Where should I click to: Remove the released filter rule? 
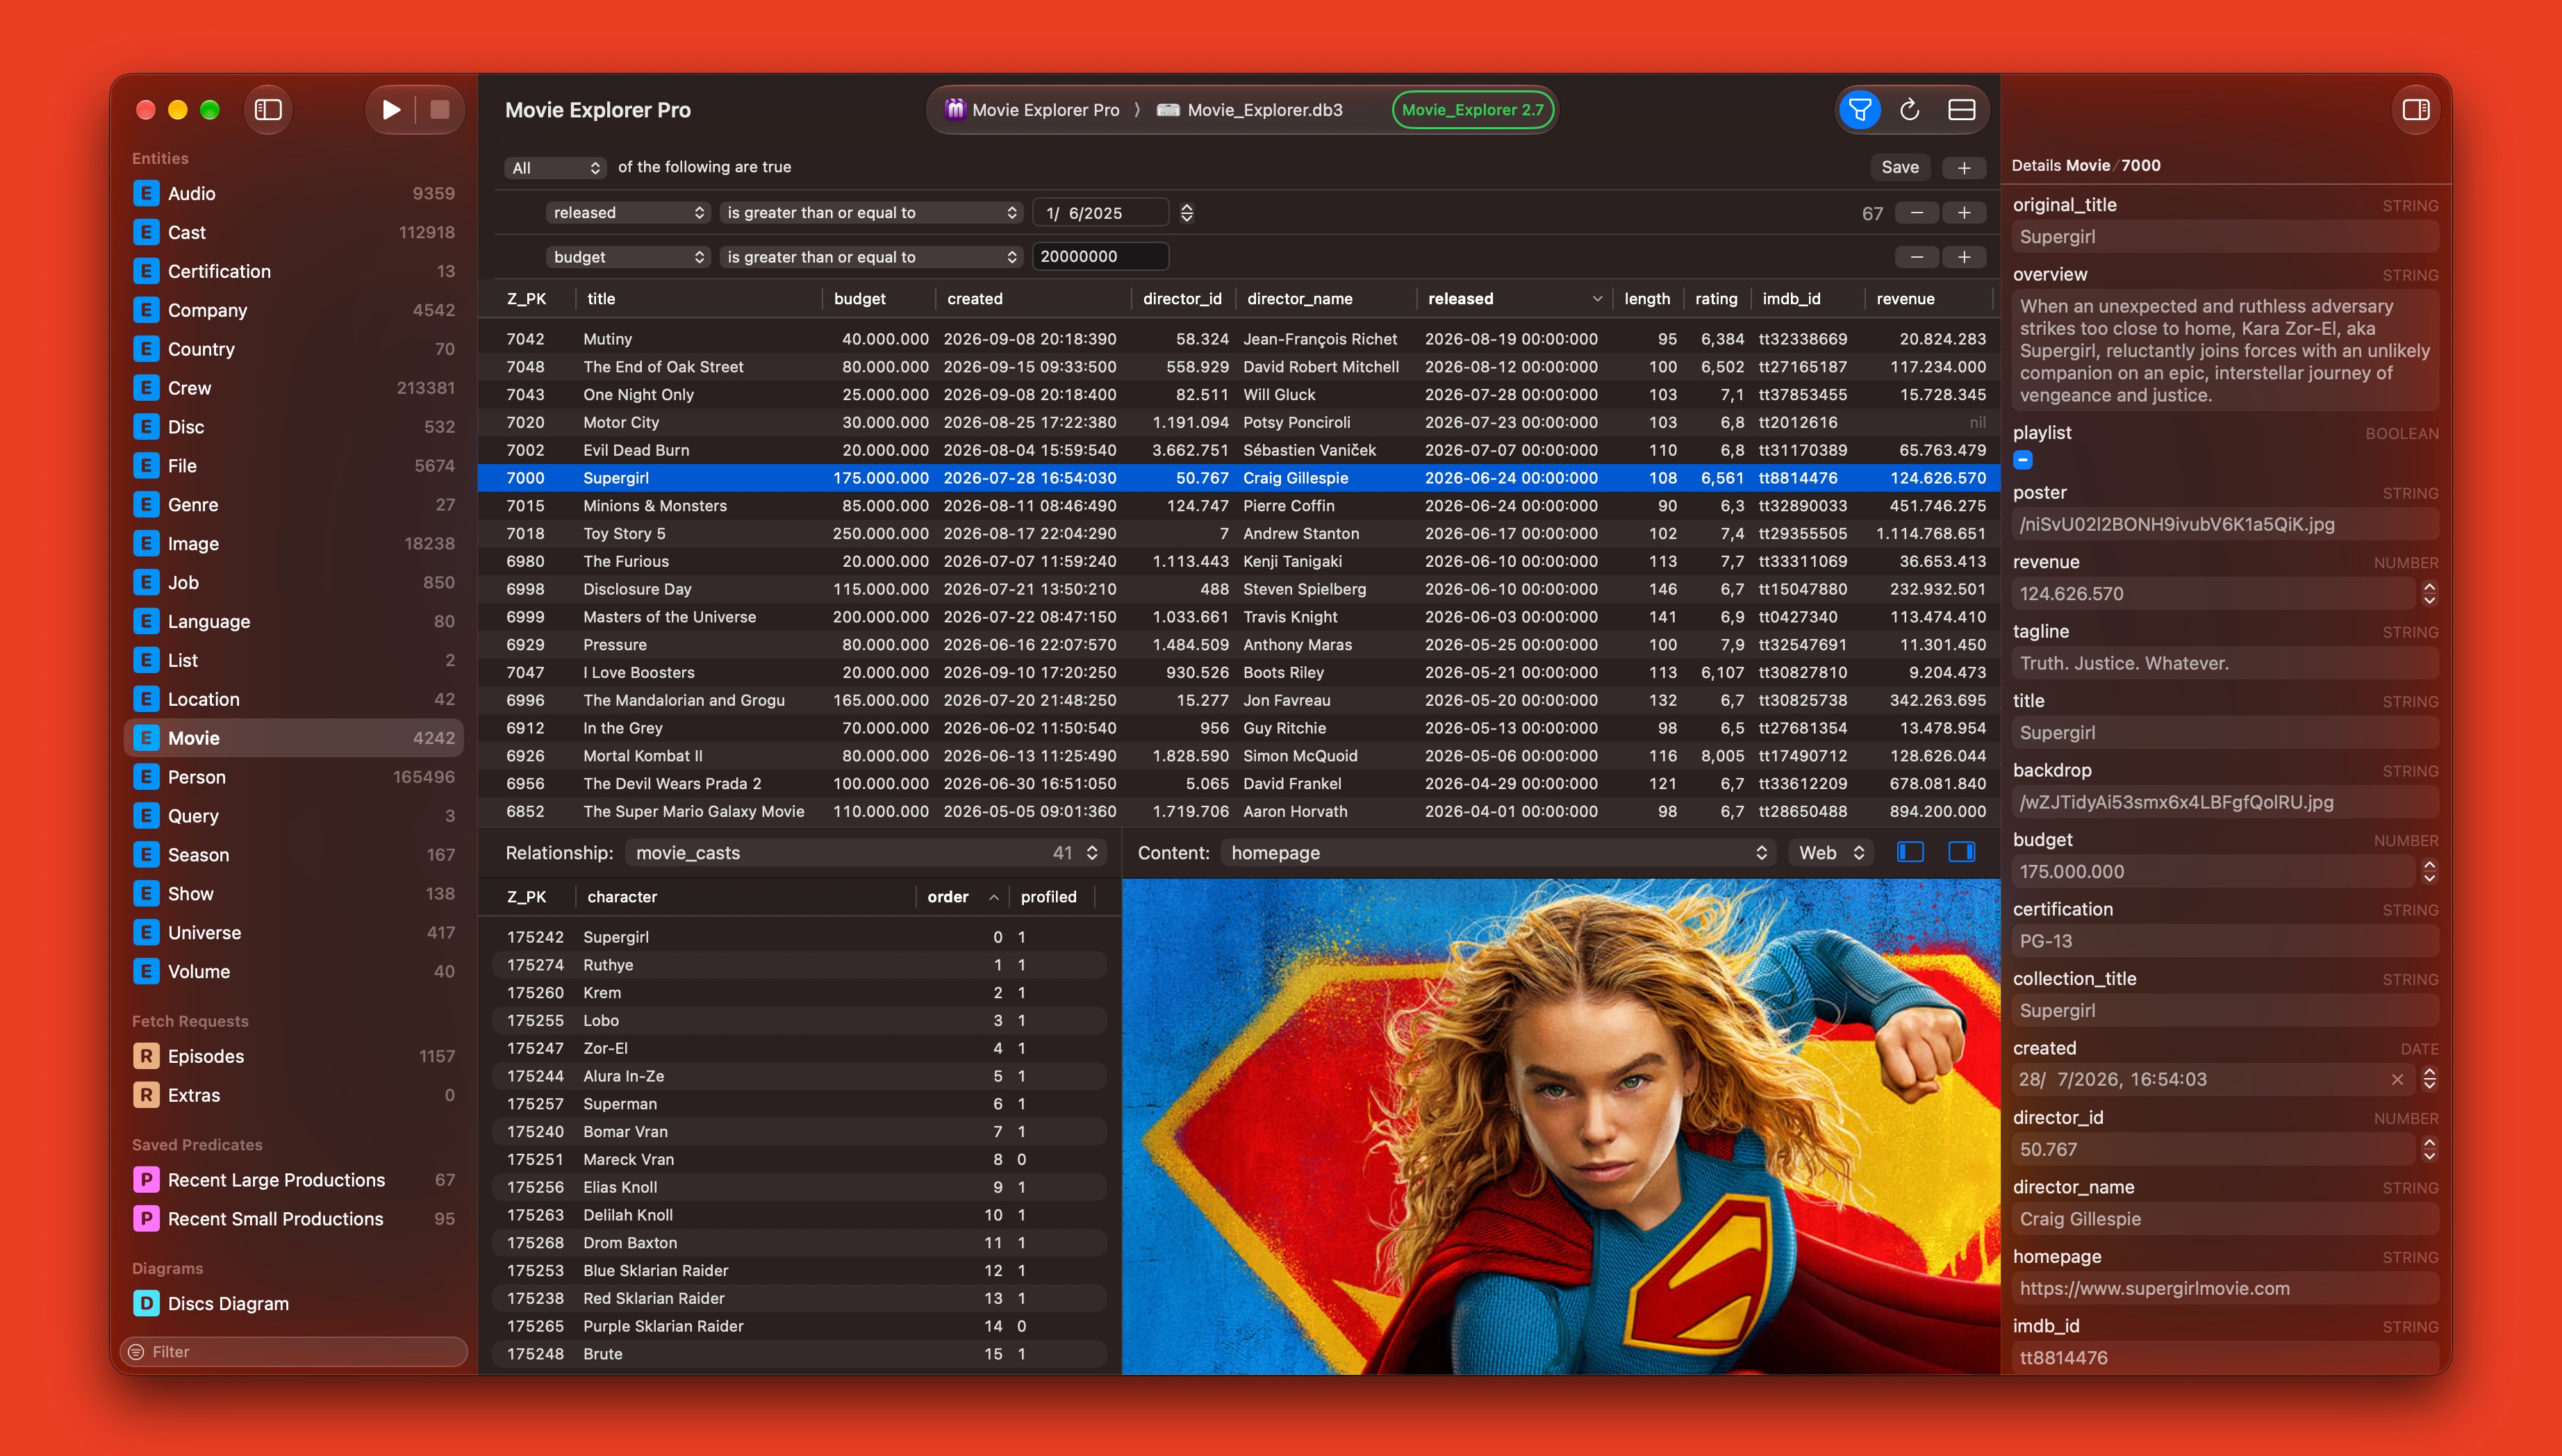[1916, 213]
